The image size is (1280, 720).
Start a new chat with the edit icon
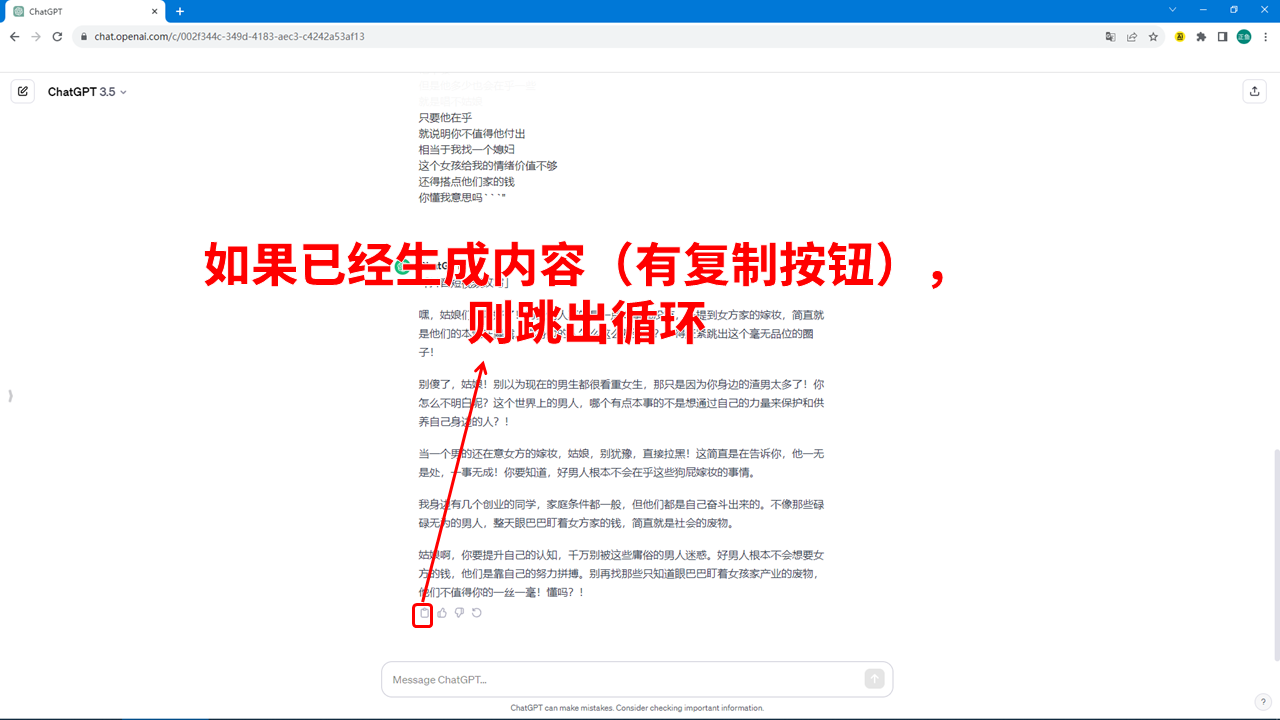[23, 91]
